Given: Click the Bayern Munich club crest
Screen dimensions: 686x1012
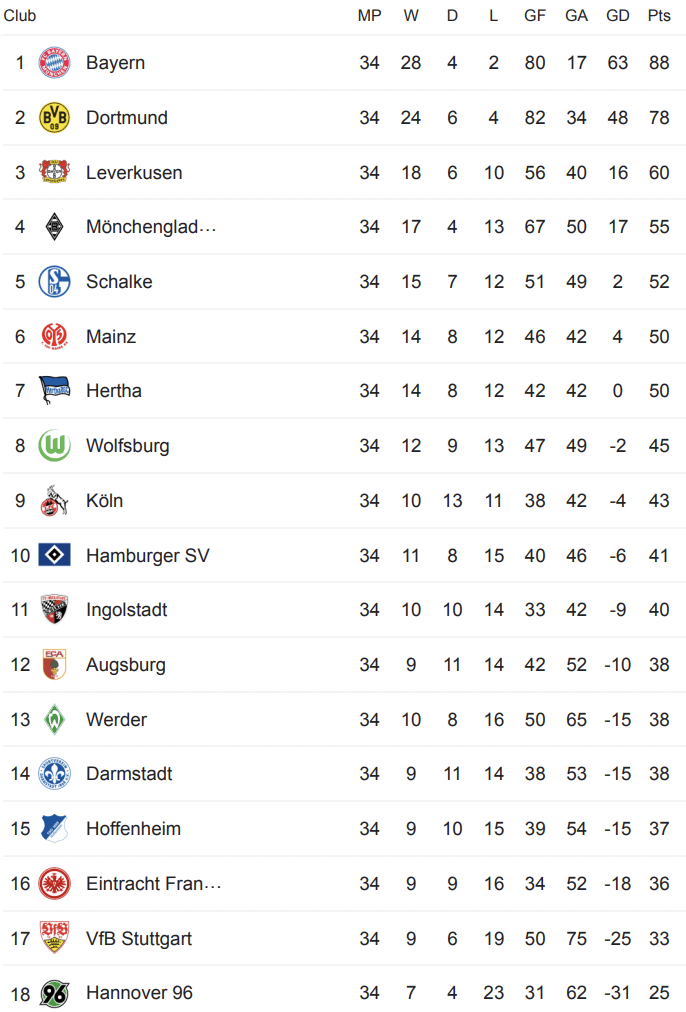Looking at the screenshot, I should tap(54, 63).
